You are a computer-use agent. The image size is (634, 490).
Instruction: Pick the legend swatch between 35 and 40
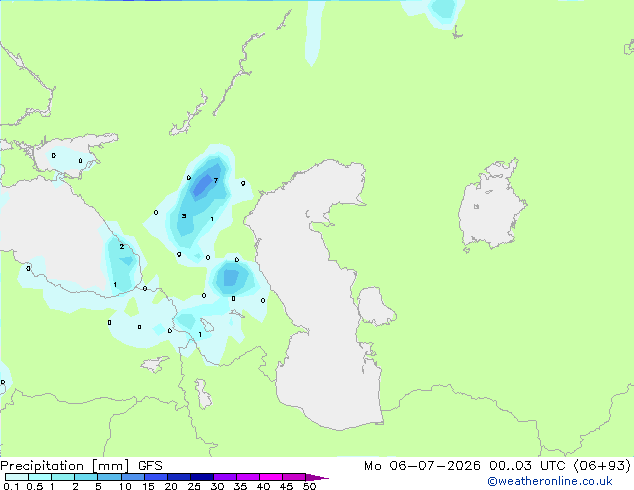[248, 477]
